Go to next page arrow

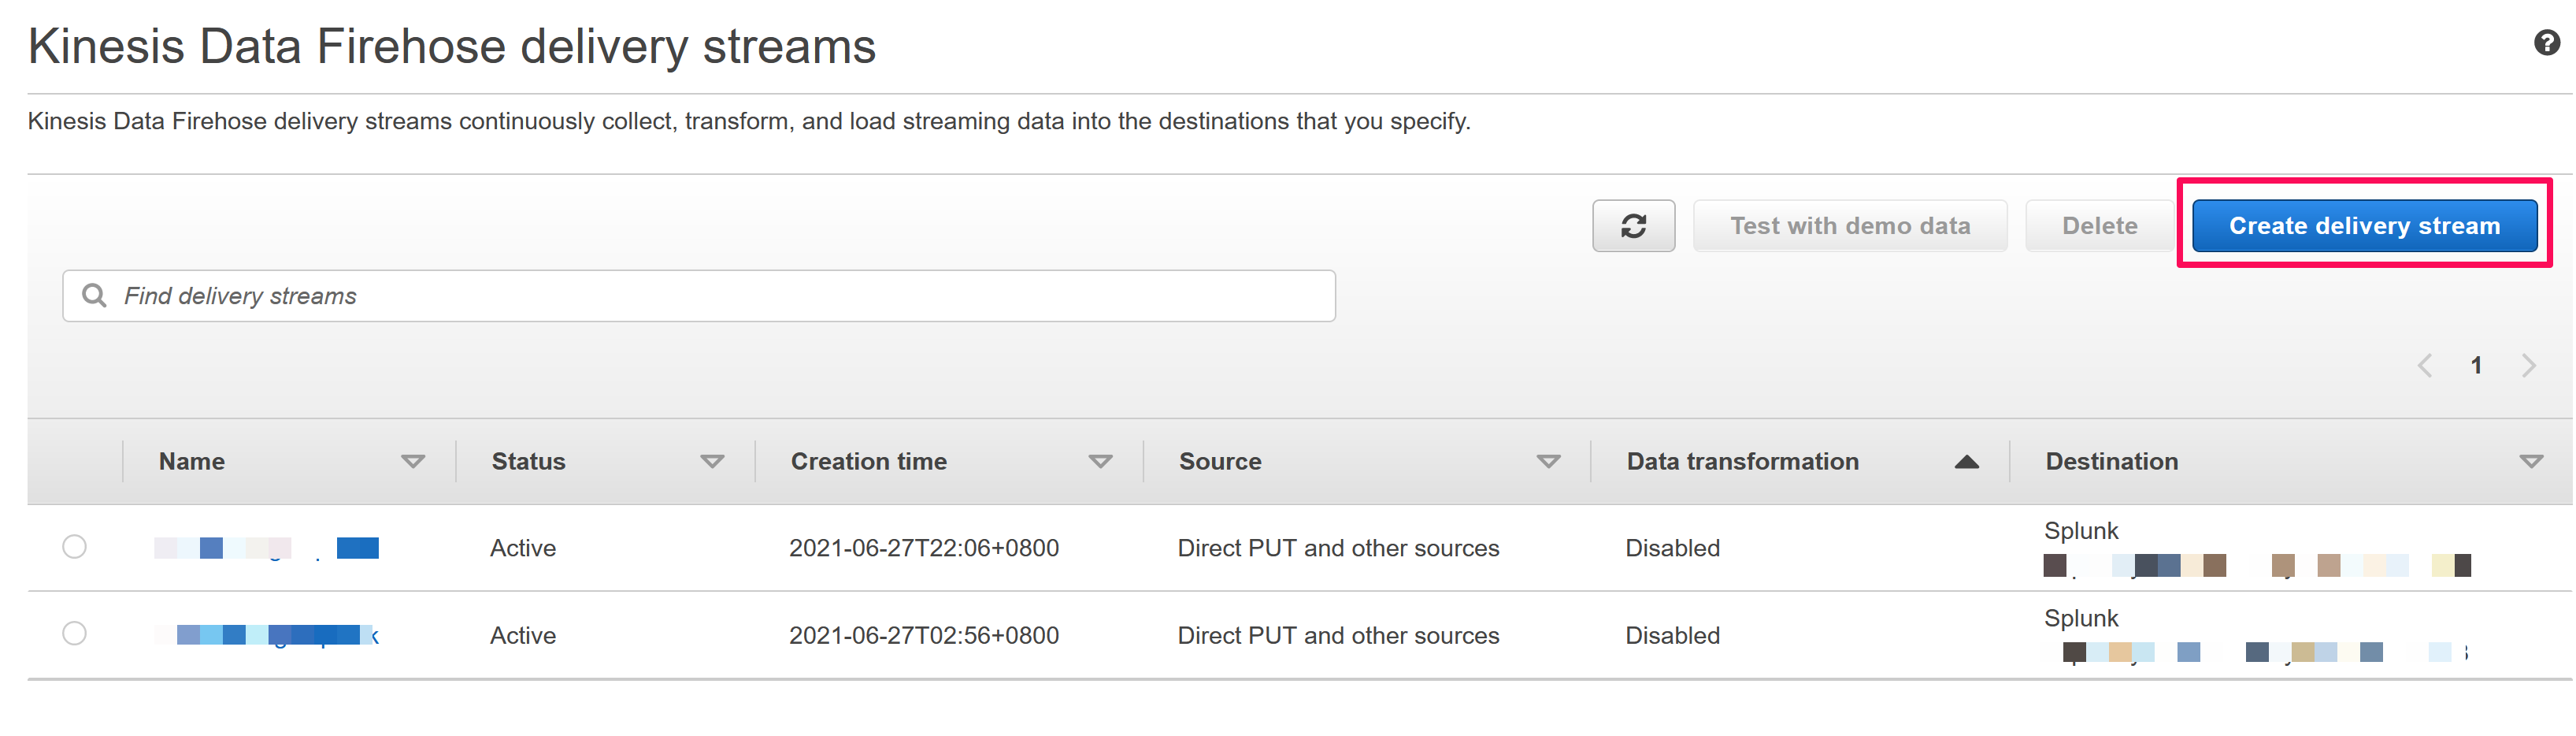coord(2528,365)
